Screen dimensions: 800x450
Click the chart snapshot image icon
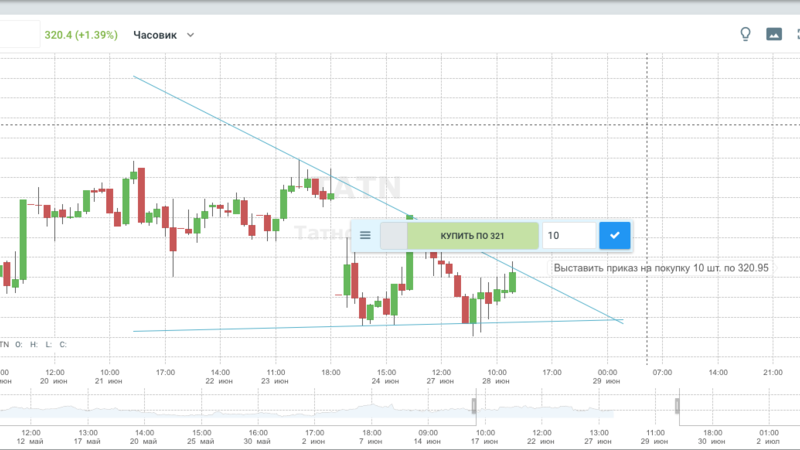[773, 34]
